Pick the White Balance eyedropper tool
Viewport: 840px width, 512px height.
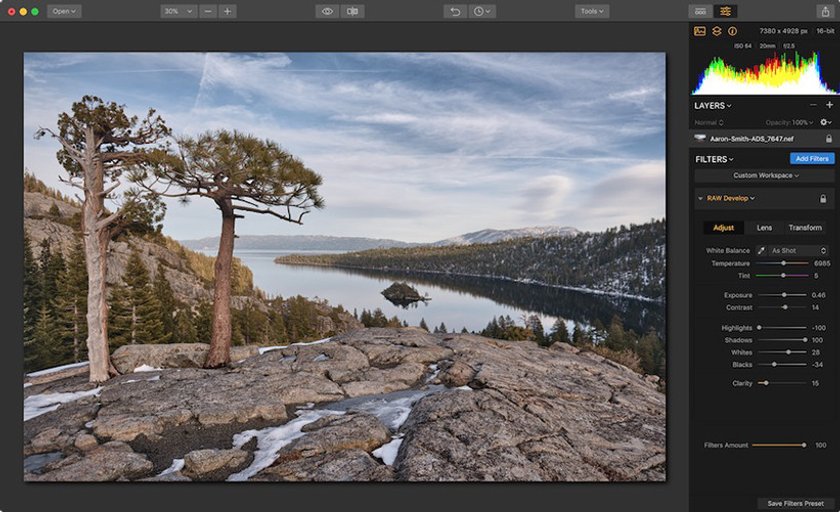761,251
